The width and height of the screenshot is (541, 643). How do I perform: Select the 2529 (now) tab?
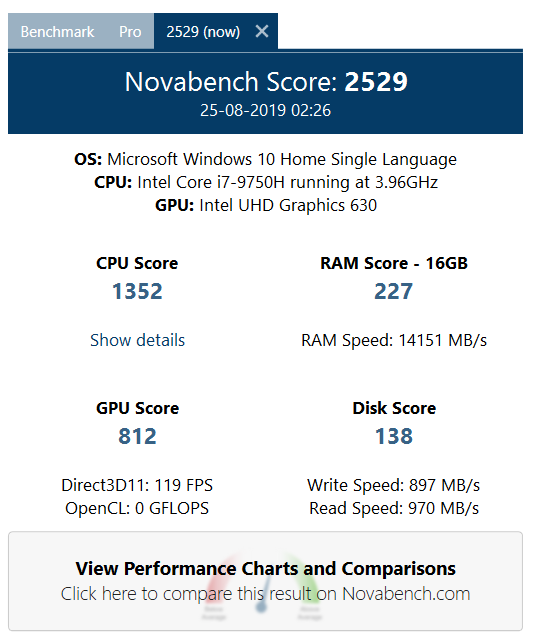tap(203, 32)
